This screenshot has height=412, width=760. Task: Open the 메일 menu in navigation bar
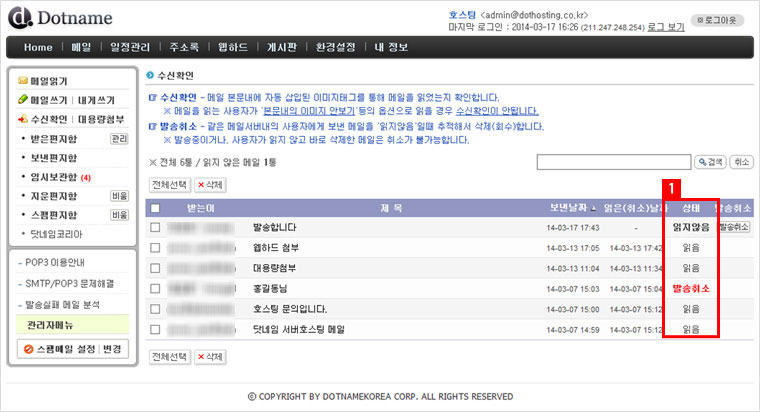point(81,47)
